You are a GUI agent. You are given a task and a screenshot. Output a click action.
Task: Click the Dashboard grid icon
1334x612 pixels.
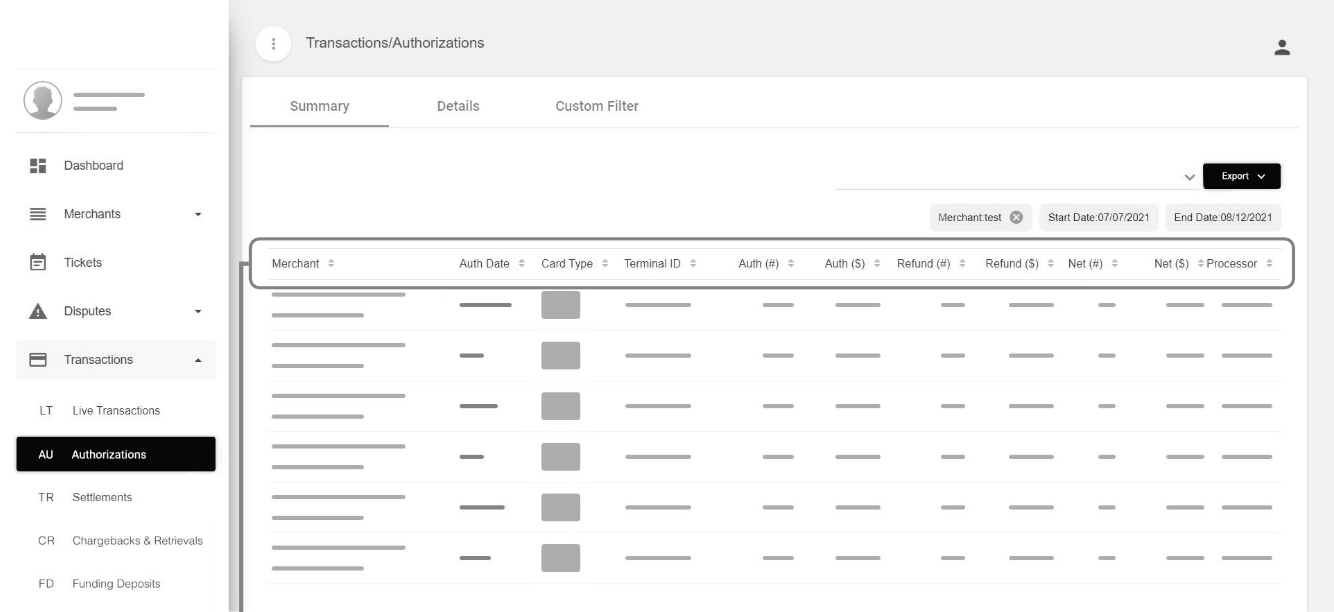[38, 166]
